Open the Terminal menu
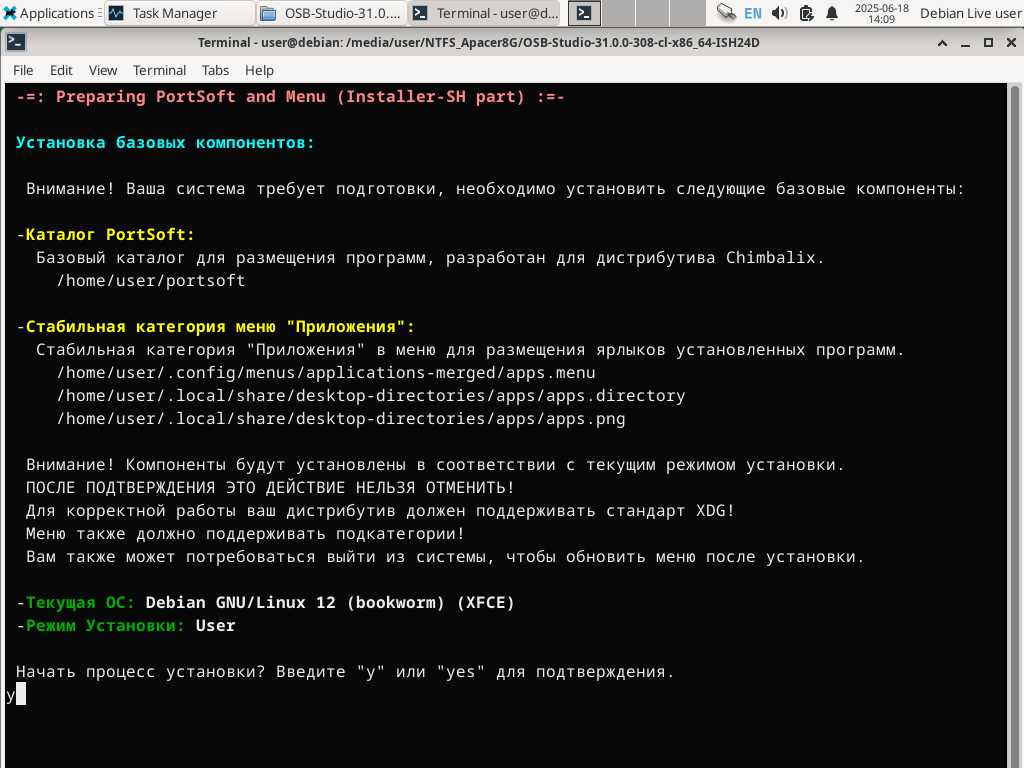Screen dimensions: 1024x768 click(x=159, y=70)
